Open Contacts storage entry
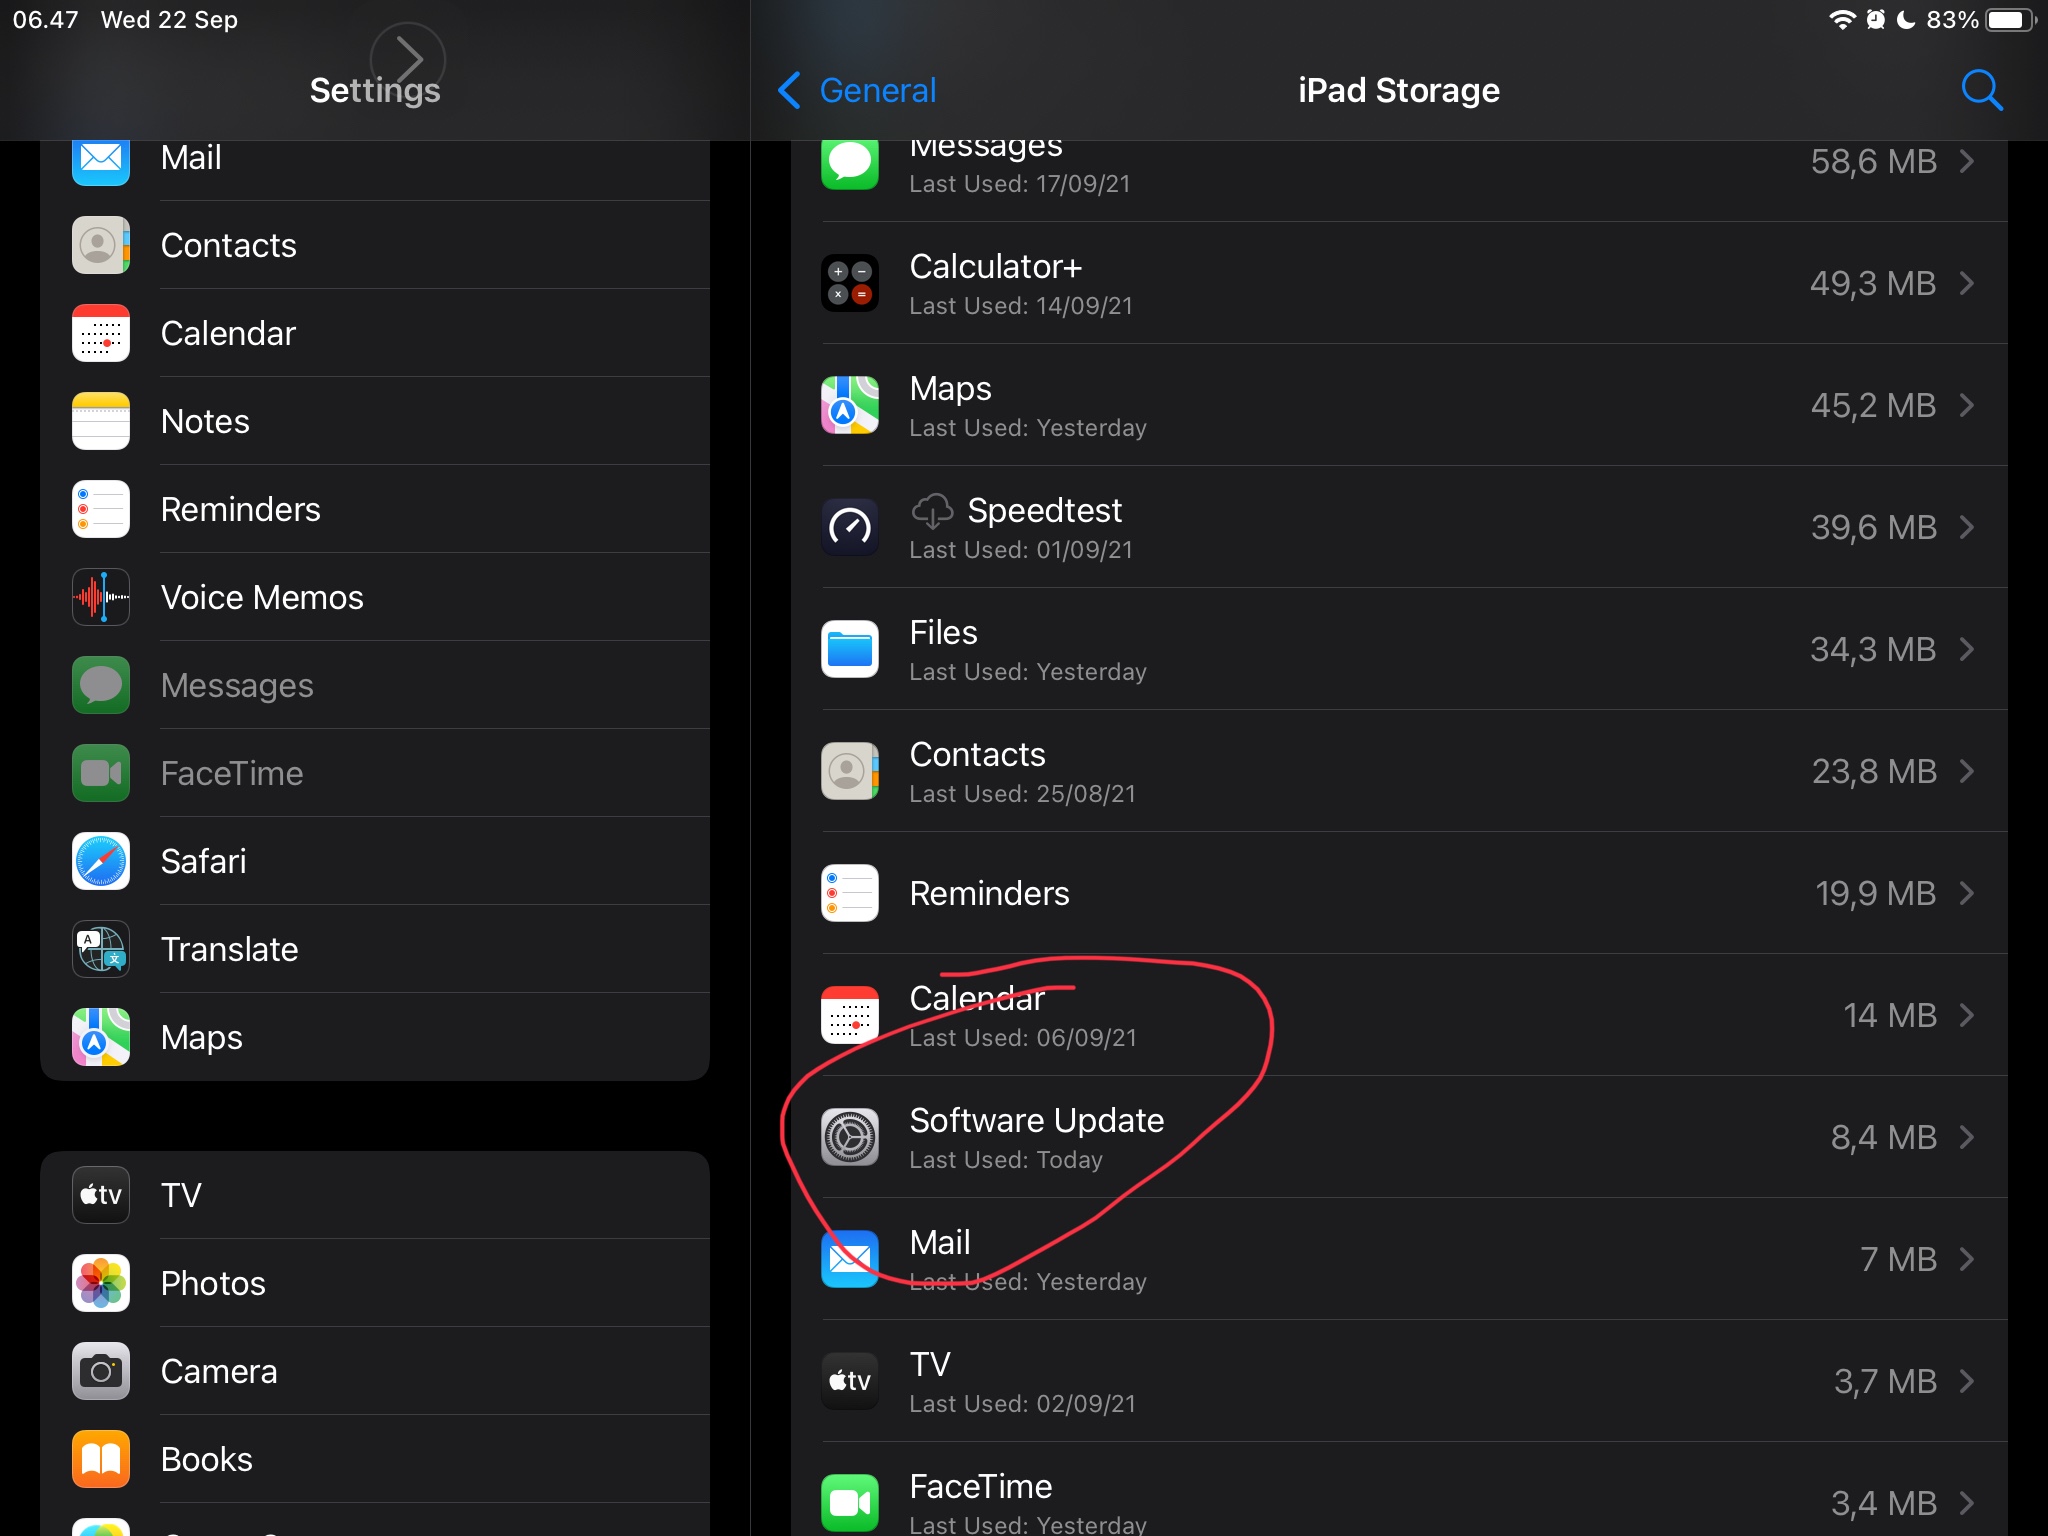 [x=1400, y=771]
